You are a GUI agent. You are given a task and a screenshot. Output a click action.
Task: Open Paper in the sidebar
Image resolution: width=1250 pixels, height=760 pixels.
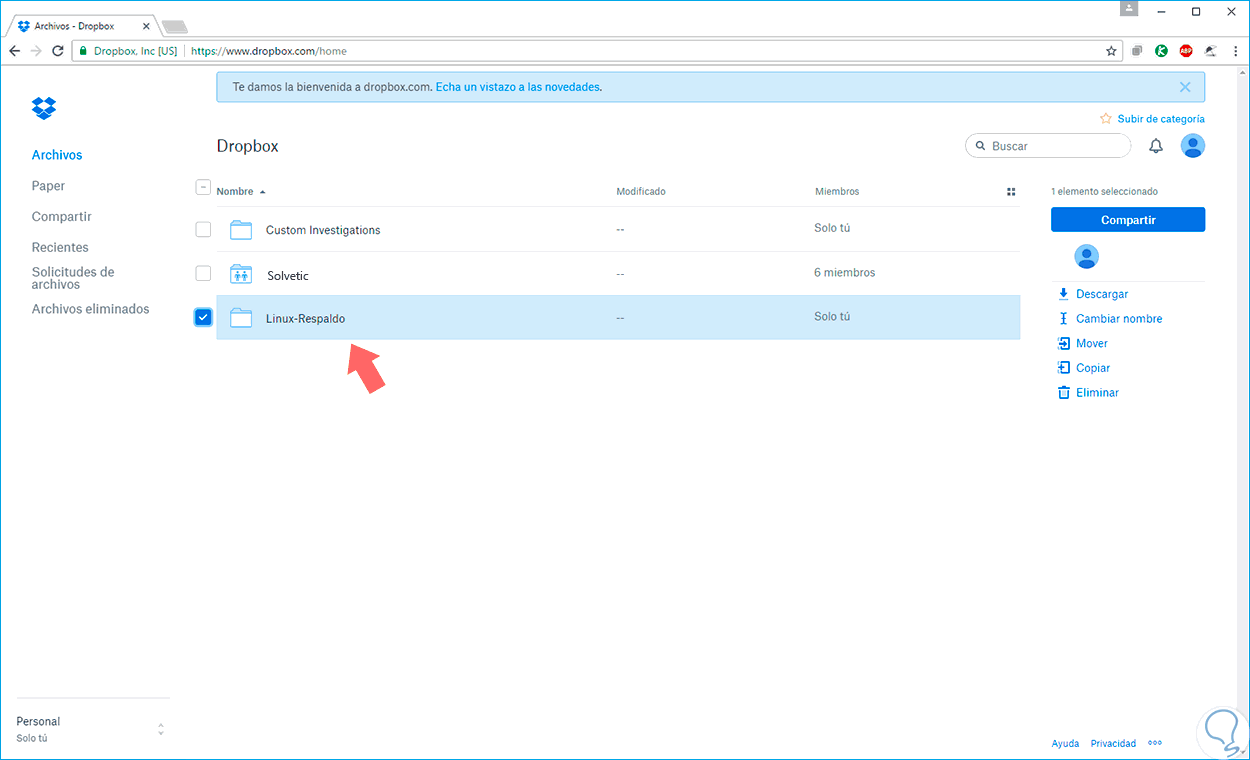[48, 186]
